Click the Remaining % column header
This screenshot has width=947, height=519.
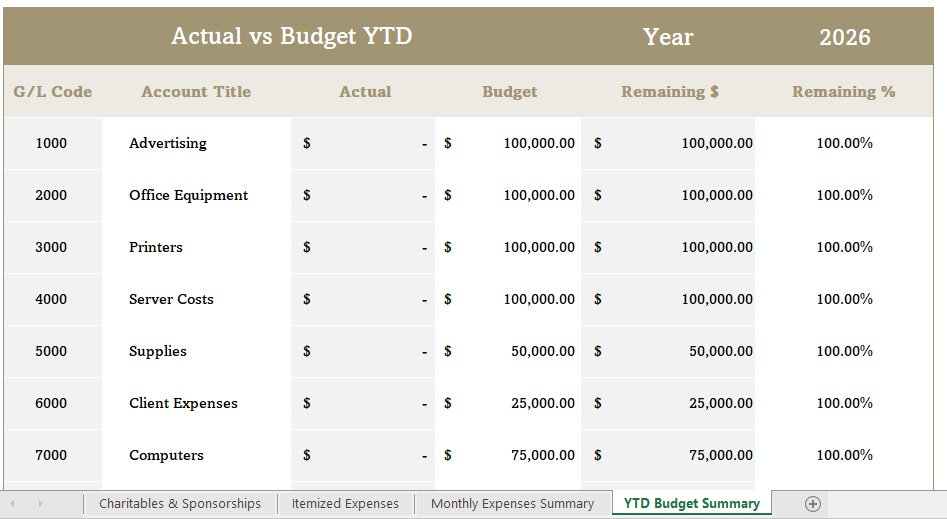click(844, 91)
